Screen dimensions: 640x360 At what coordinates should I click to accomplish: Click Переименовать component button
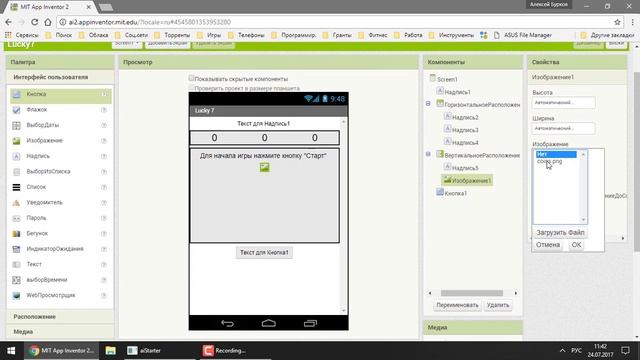pos(457,305)
